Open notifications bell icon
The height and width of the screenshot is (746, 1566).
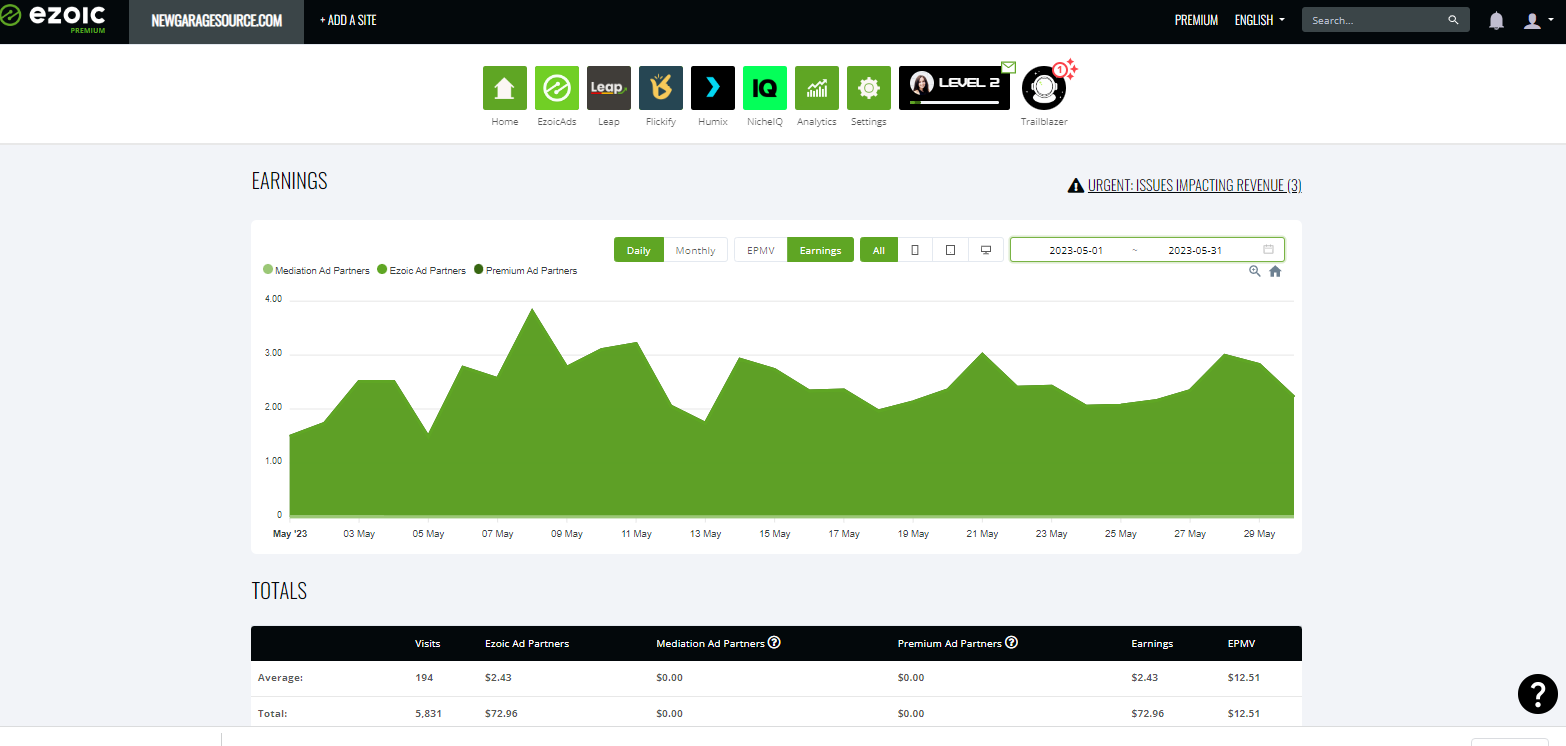pos(1496,20)
